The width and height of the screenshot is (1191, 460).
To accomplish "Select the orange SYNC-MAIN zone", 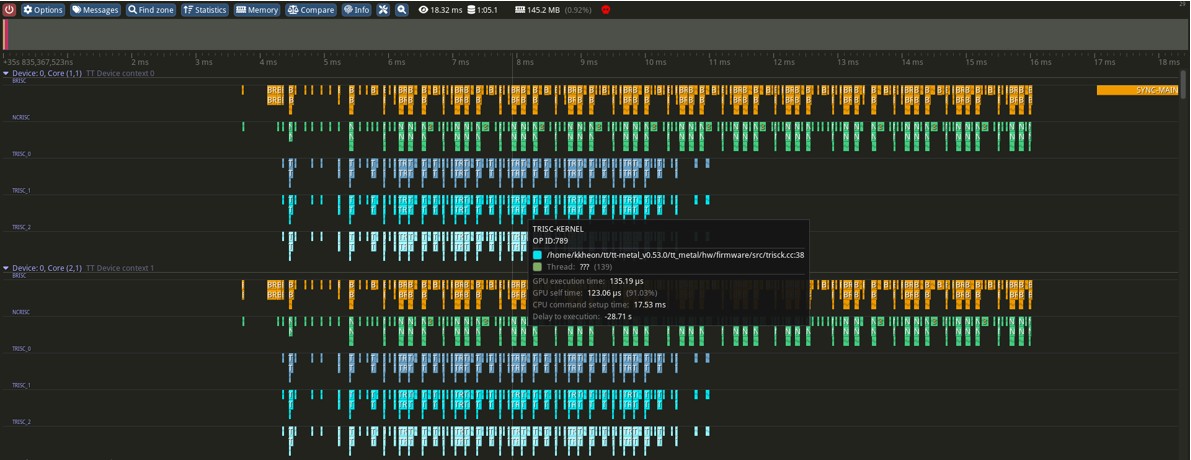I will tap(1137, 90).
